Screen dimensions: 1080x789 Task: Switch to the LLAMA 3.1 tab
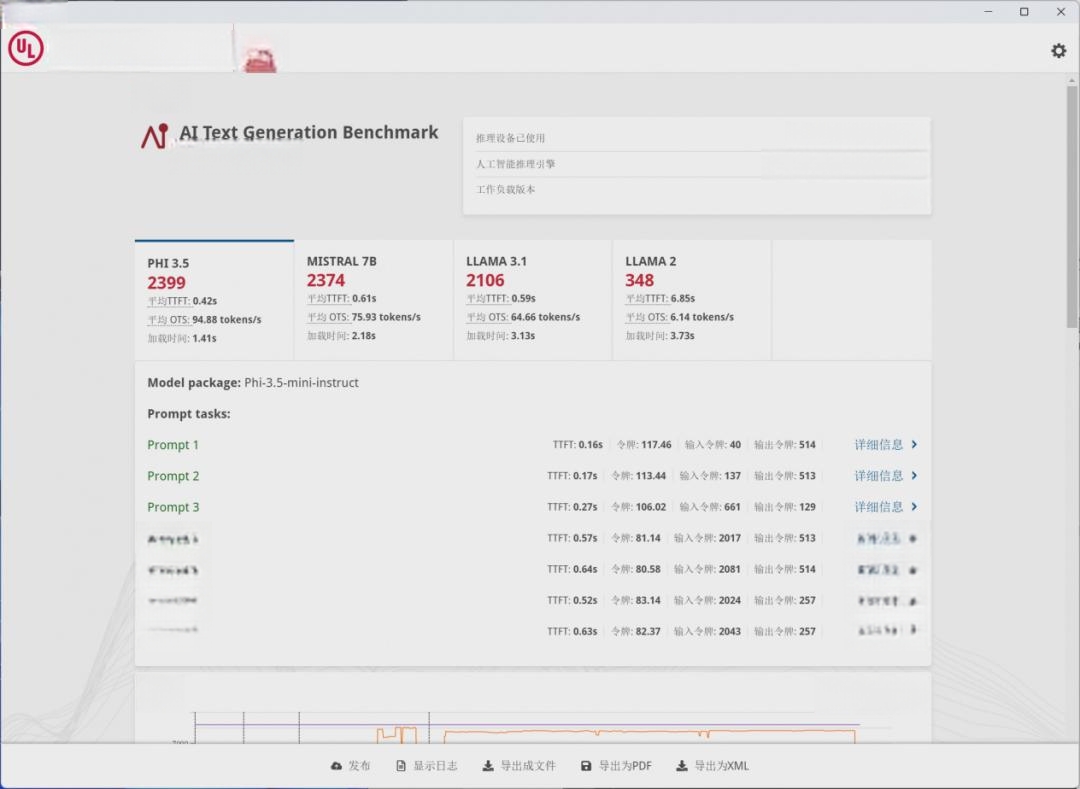532,299
